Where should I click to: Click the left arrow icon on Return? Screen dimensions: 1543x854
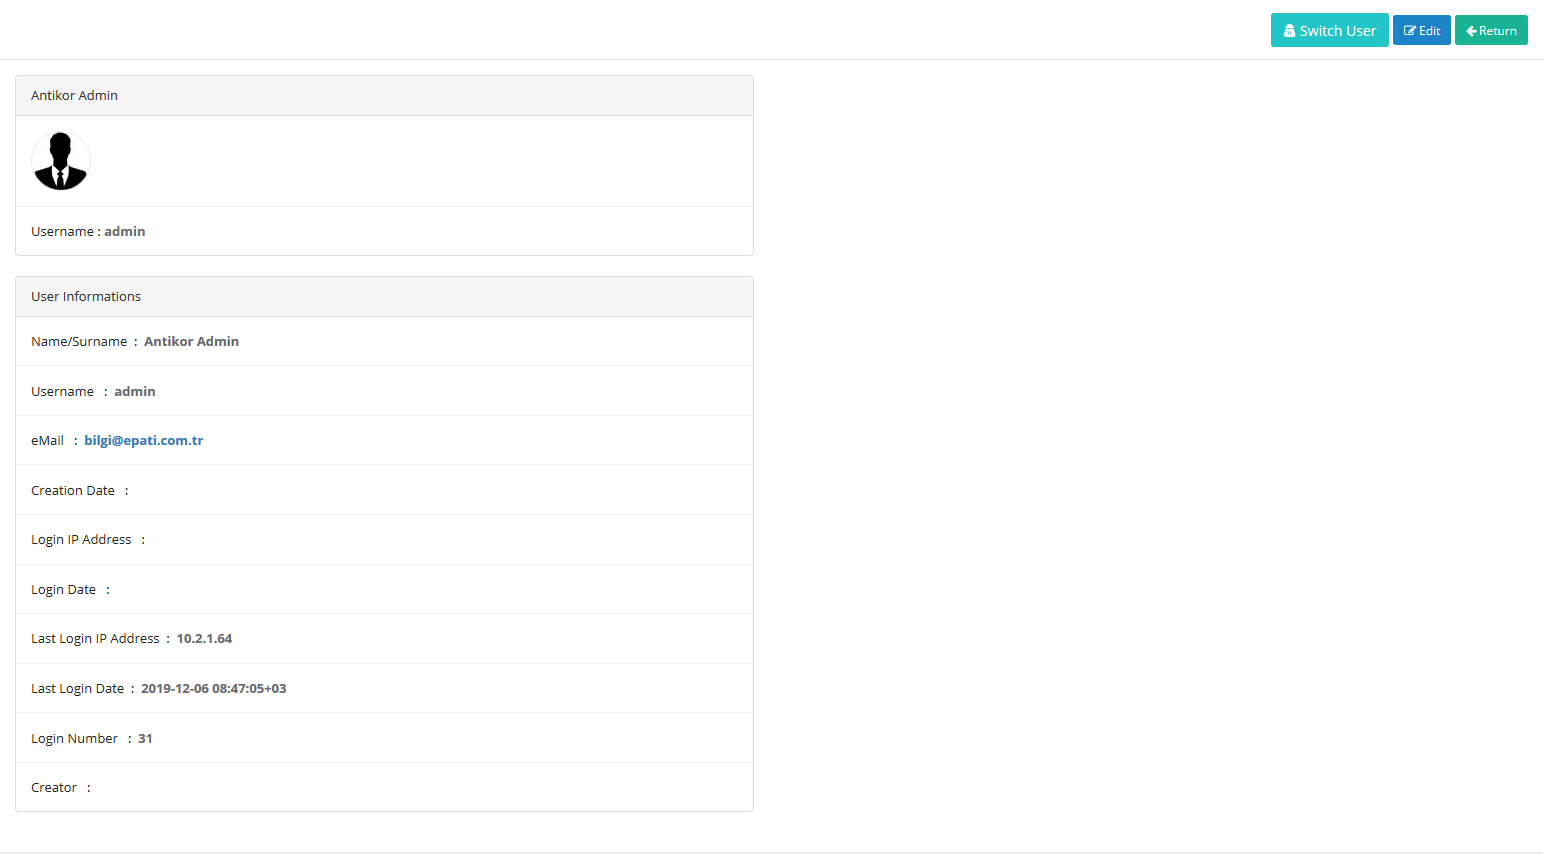(1472, 31)
